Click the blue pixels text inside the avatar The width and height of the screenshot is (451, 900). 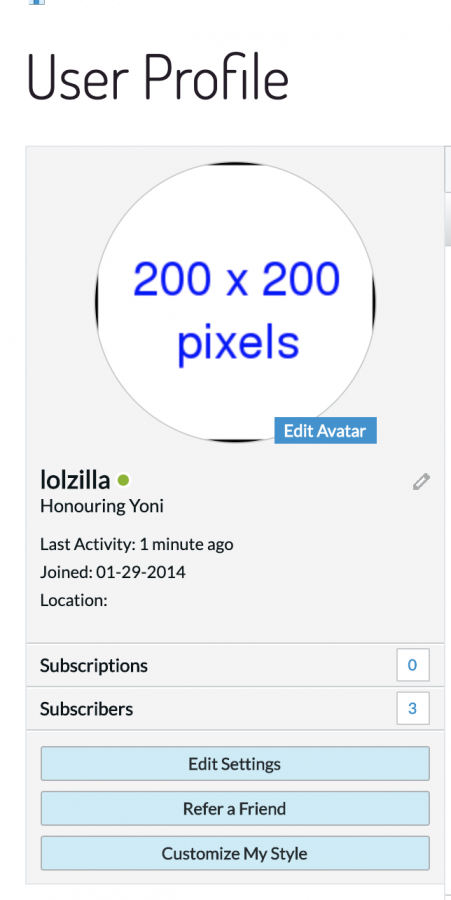pos(238,344)
